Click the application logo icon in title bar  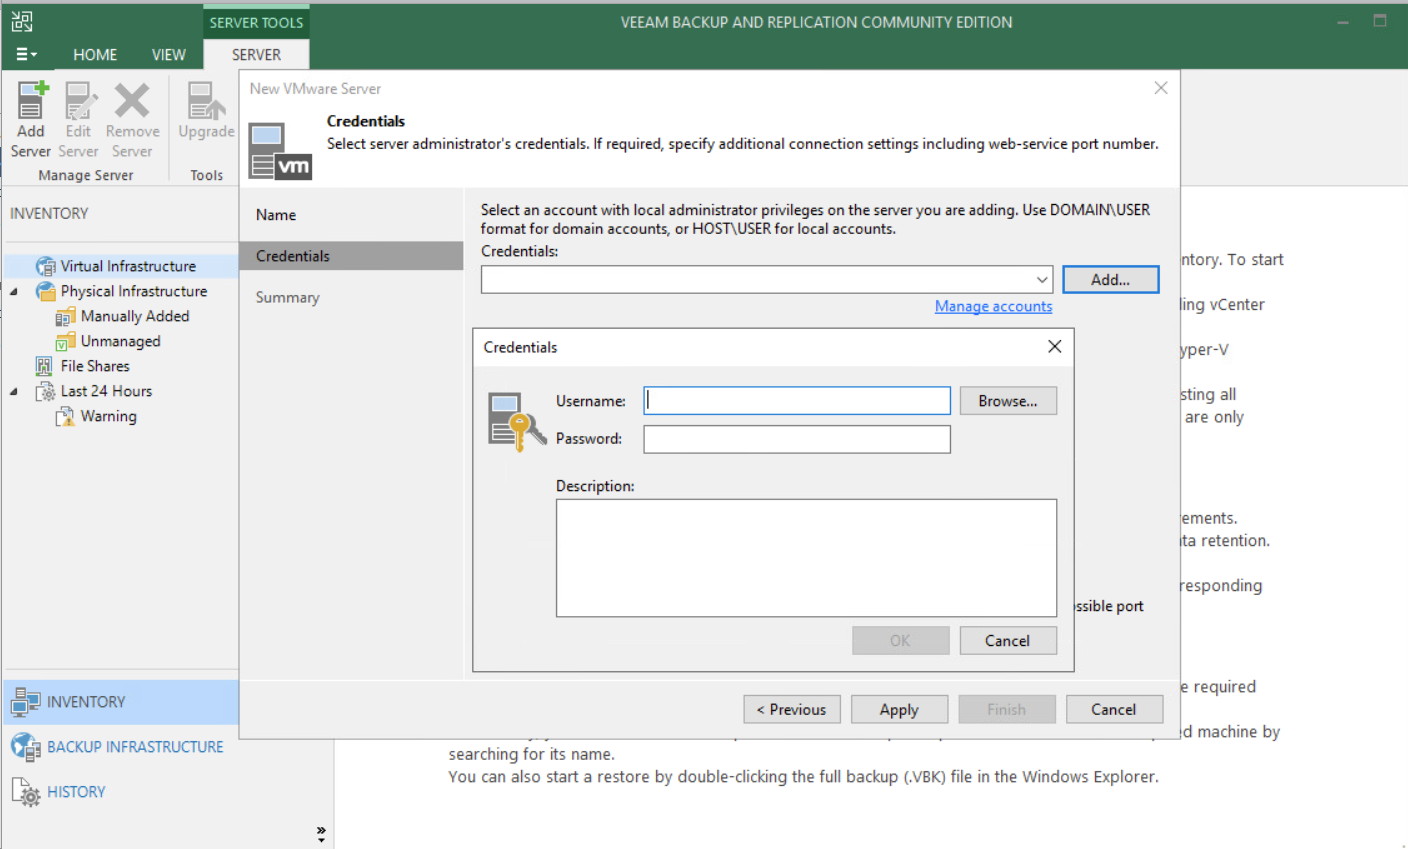tap(22, 21)
